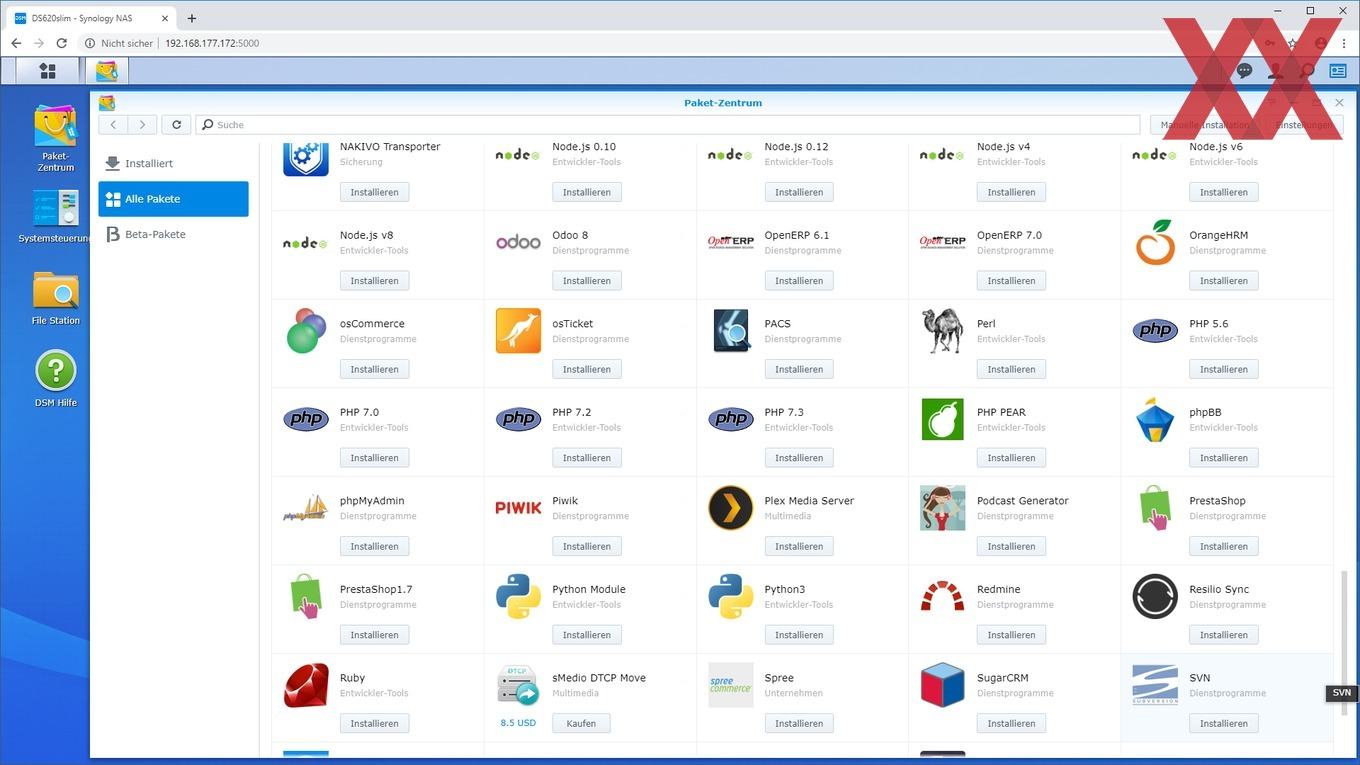Image resolution: width=1360 pixels, height=765 pixels.
Task: Install Python3 package
Action: click(799, 635)
